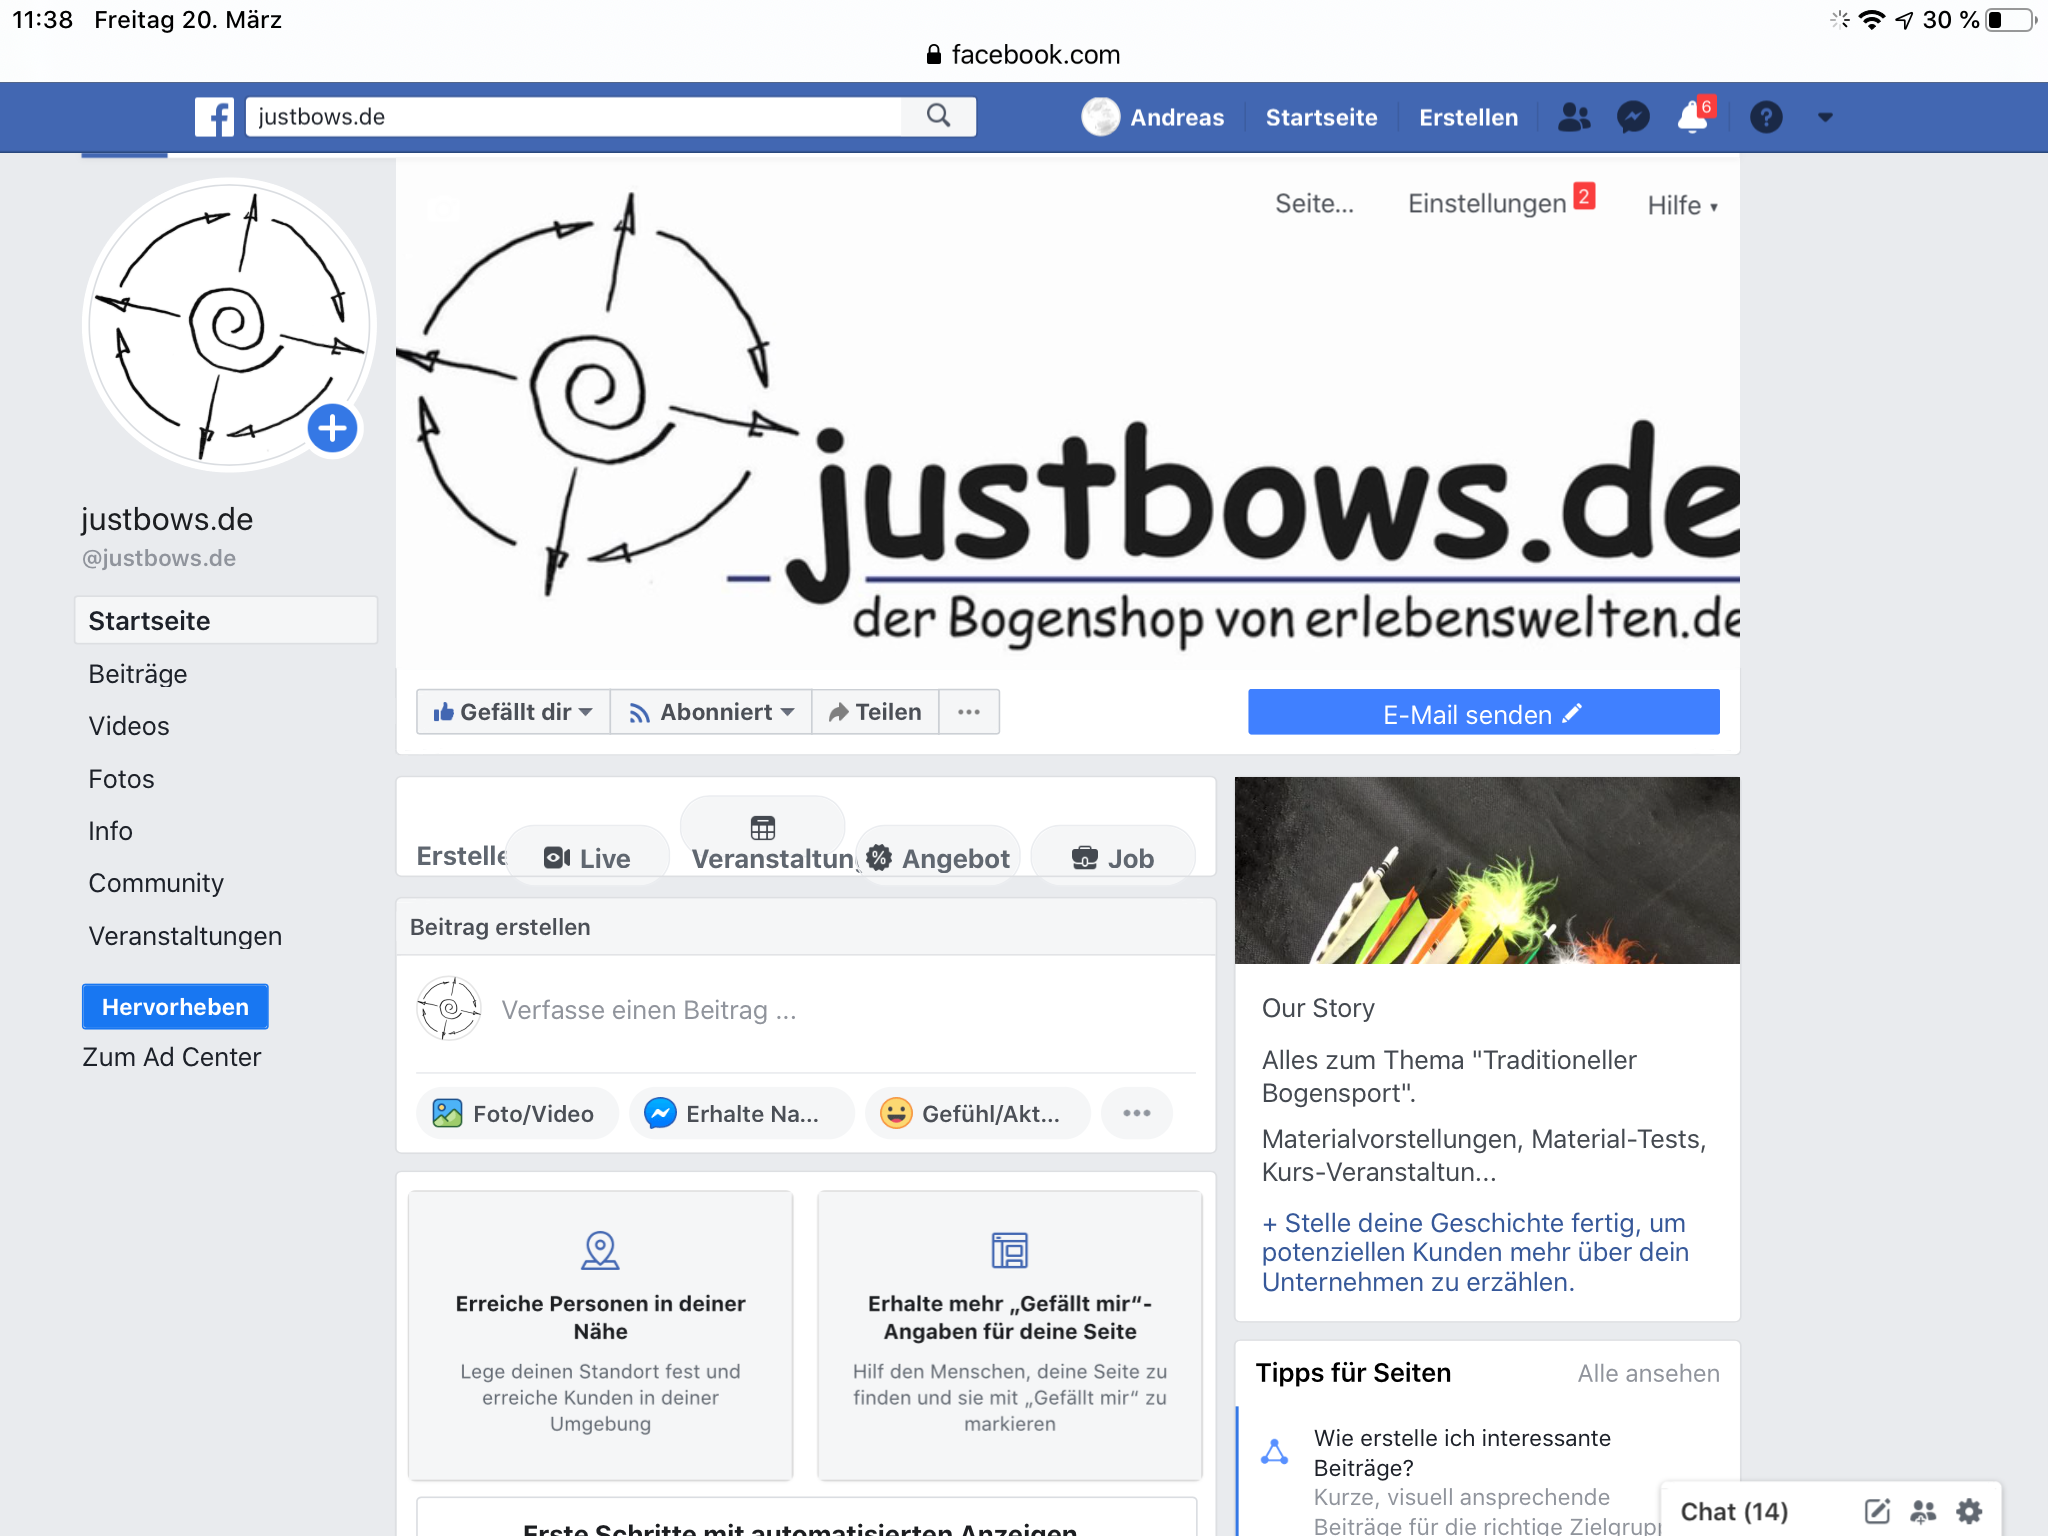Open Veranstaltungen in page sidebar
Image resolution: width=2048 pixels, height=1536 pixels.
tap(185, 936)
